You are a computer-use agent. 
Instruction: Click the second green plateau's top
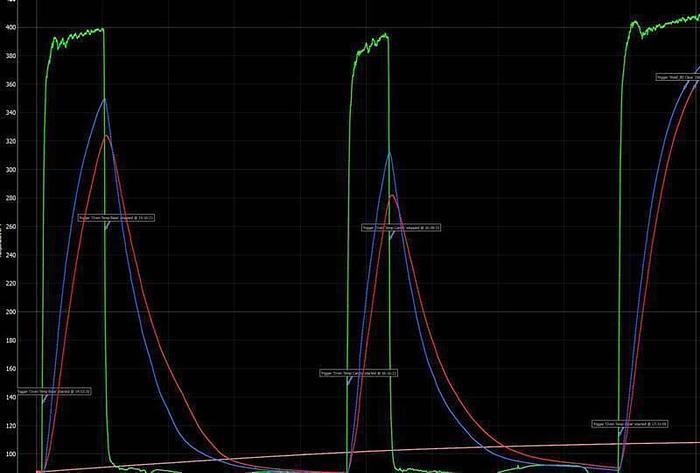[x=372, y=41]
